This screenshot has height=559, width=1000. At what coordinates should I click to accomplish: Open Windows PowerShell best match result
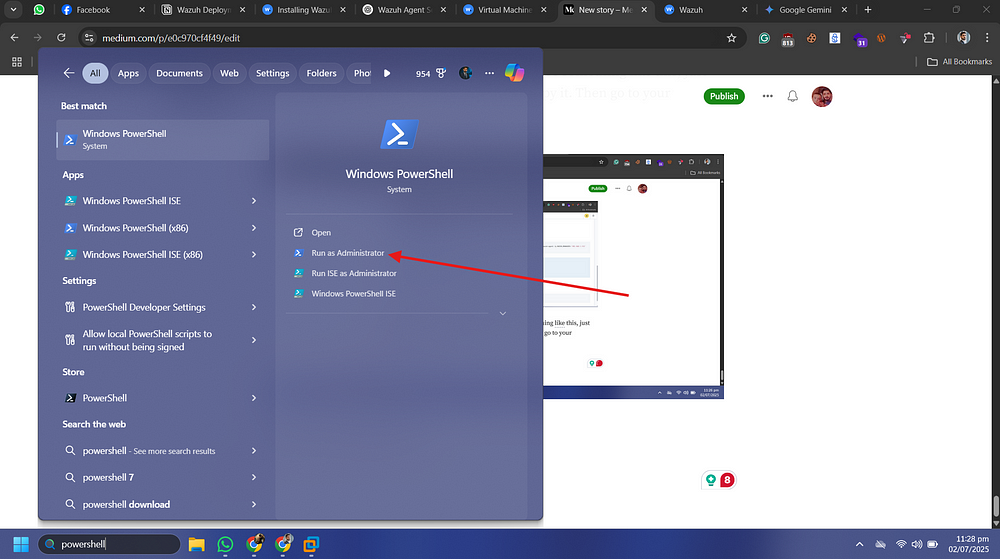(163, 140)
